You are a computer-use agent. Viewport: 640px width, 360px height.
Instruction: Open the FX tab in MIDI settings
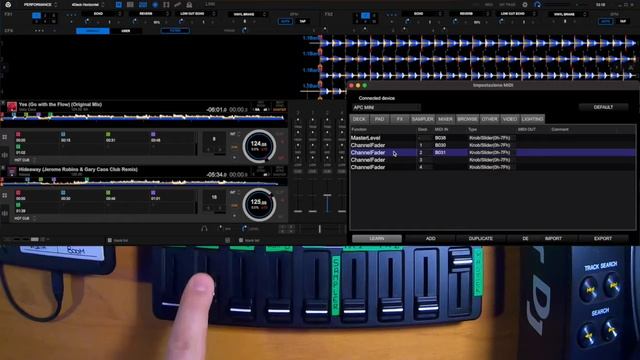(400, 119)
